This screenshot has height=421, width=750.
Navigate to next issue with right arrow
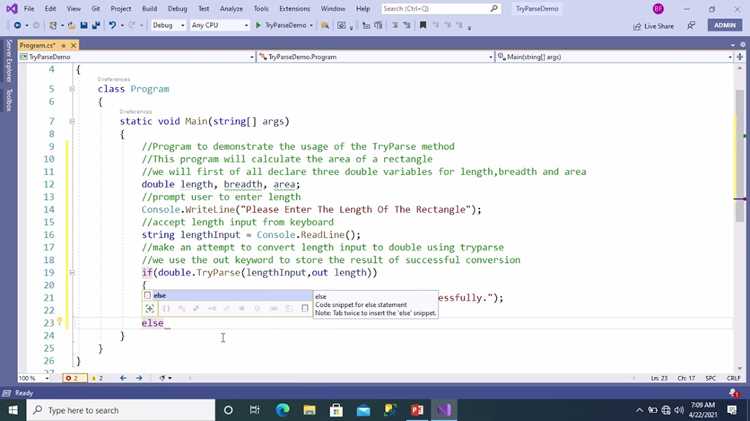point(139,378)
